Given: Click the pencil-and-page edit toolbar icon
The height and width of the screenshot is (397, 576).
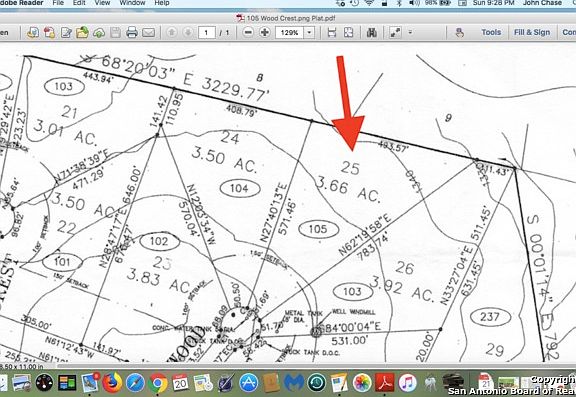Looking at the screenshot, I should [x=66, y=33].
